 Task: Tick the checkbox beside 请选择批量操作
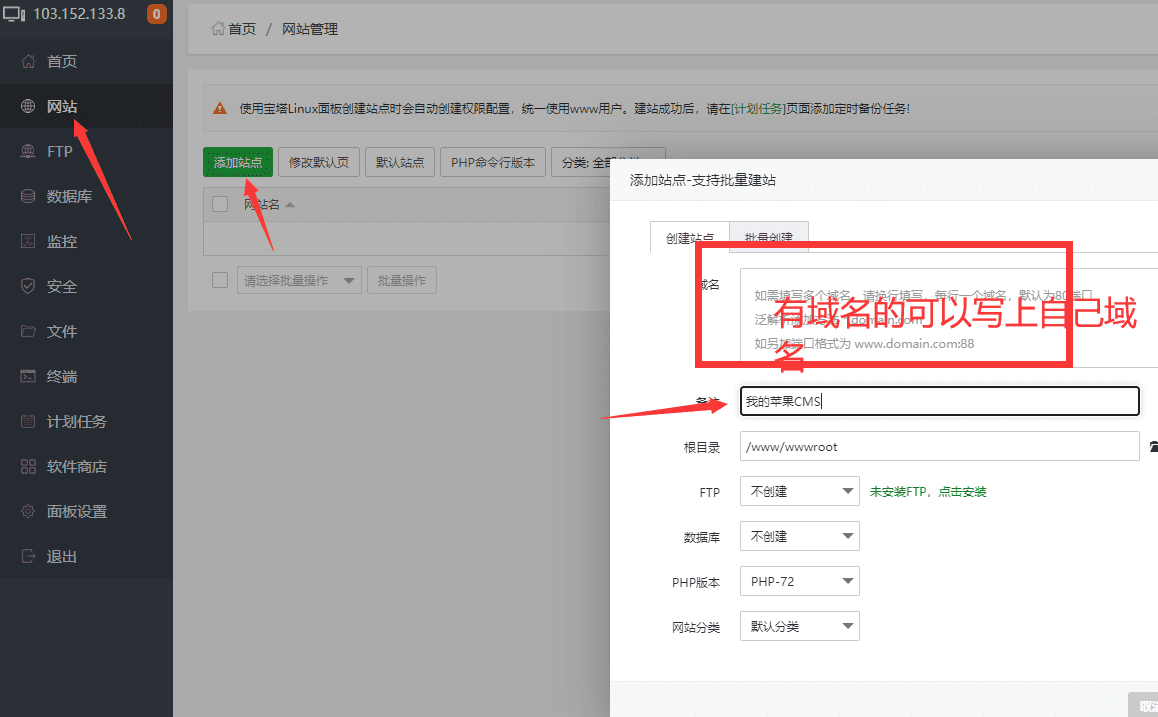coord(220,280)
